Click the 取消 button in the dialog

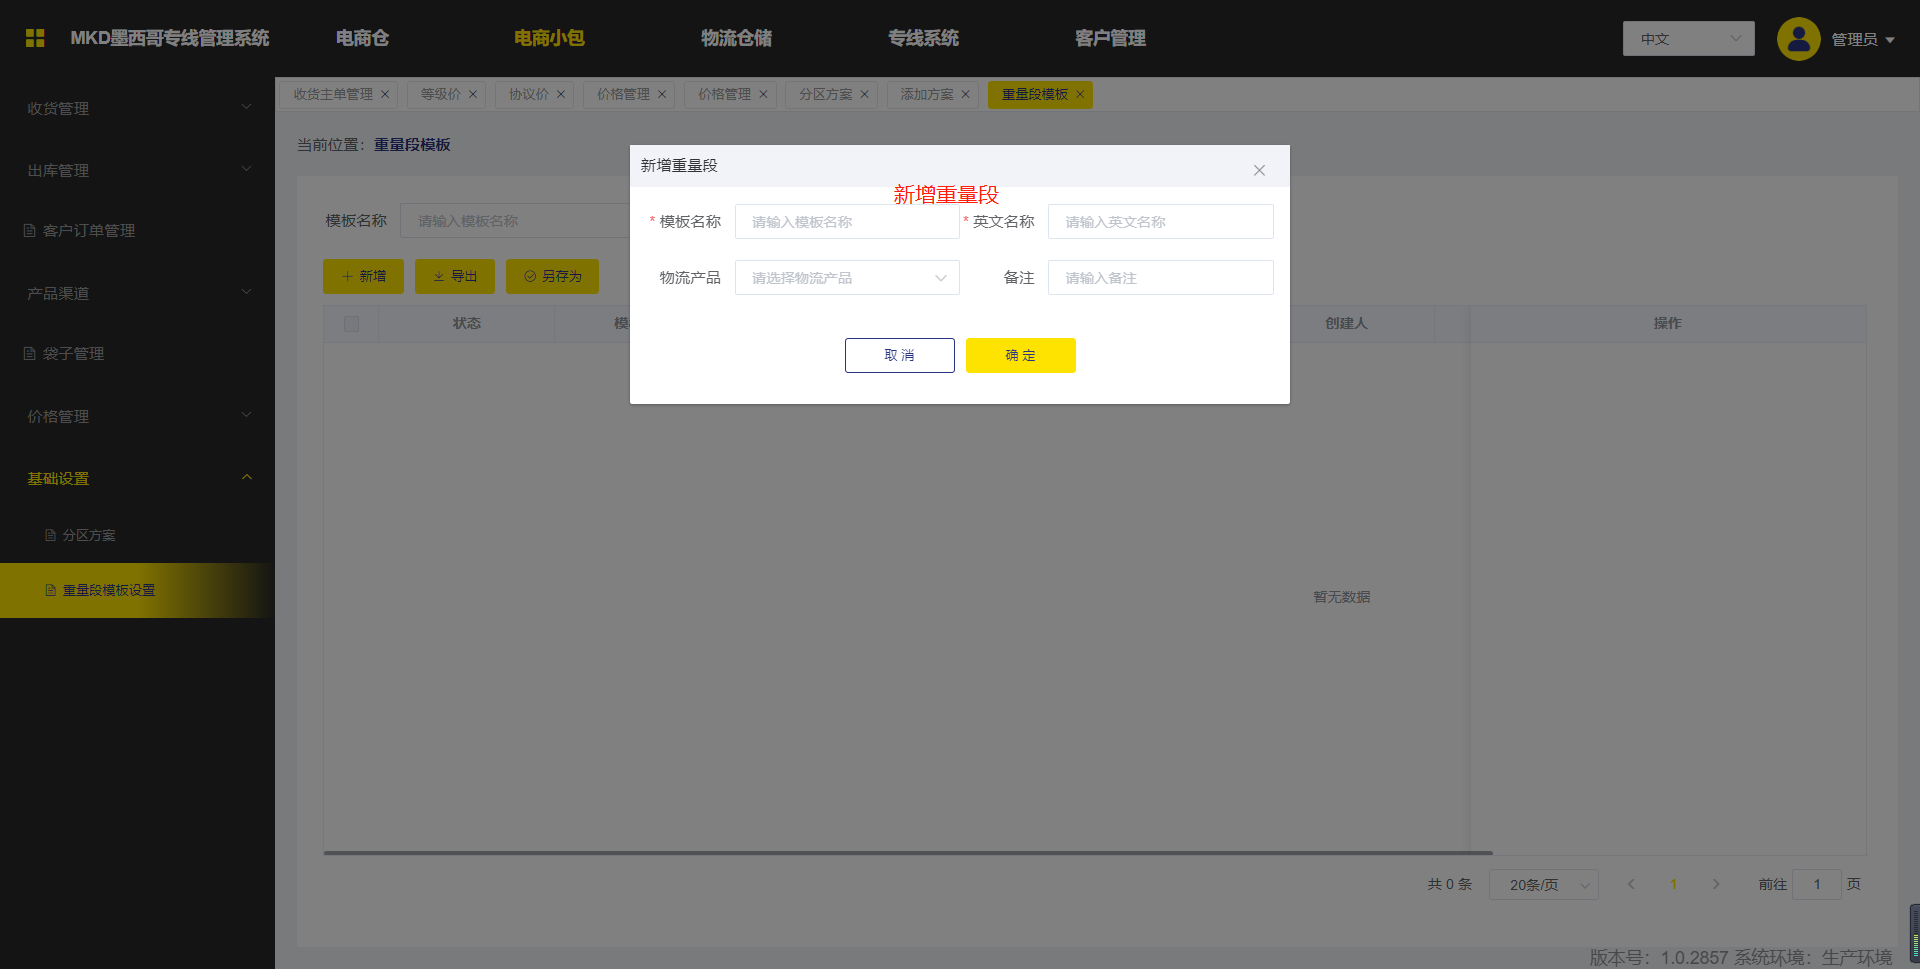point(899,355)
